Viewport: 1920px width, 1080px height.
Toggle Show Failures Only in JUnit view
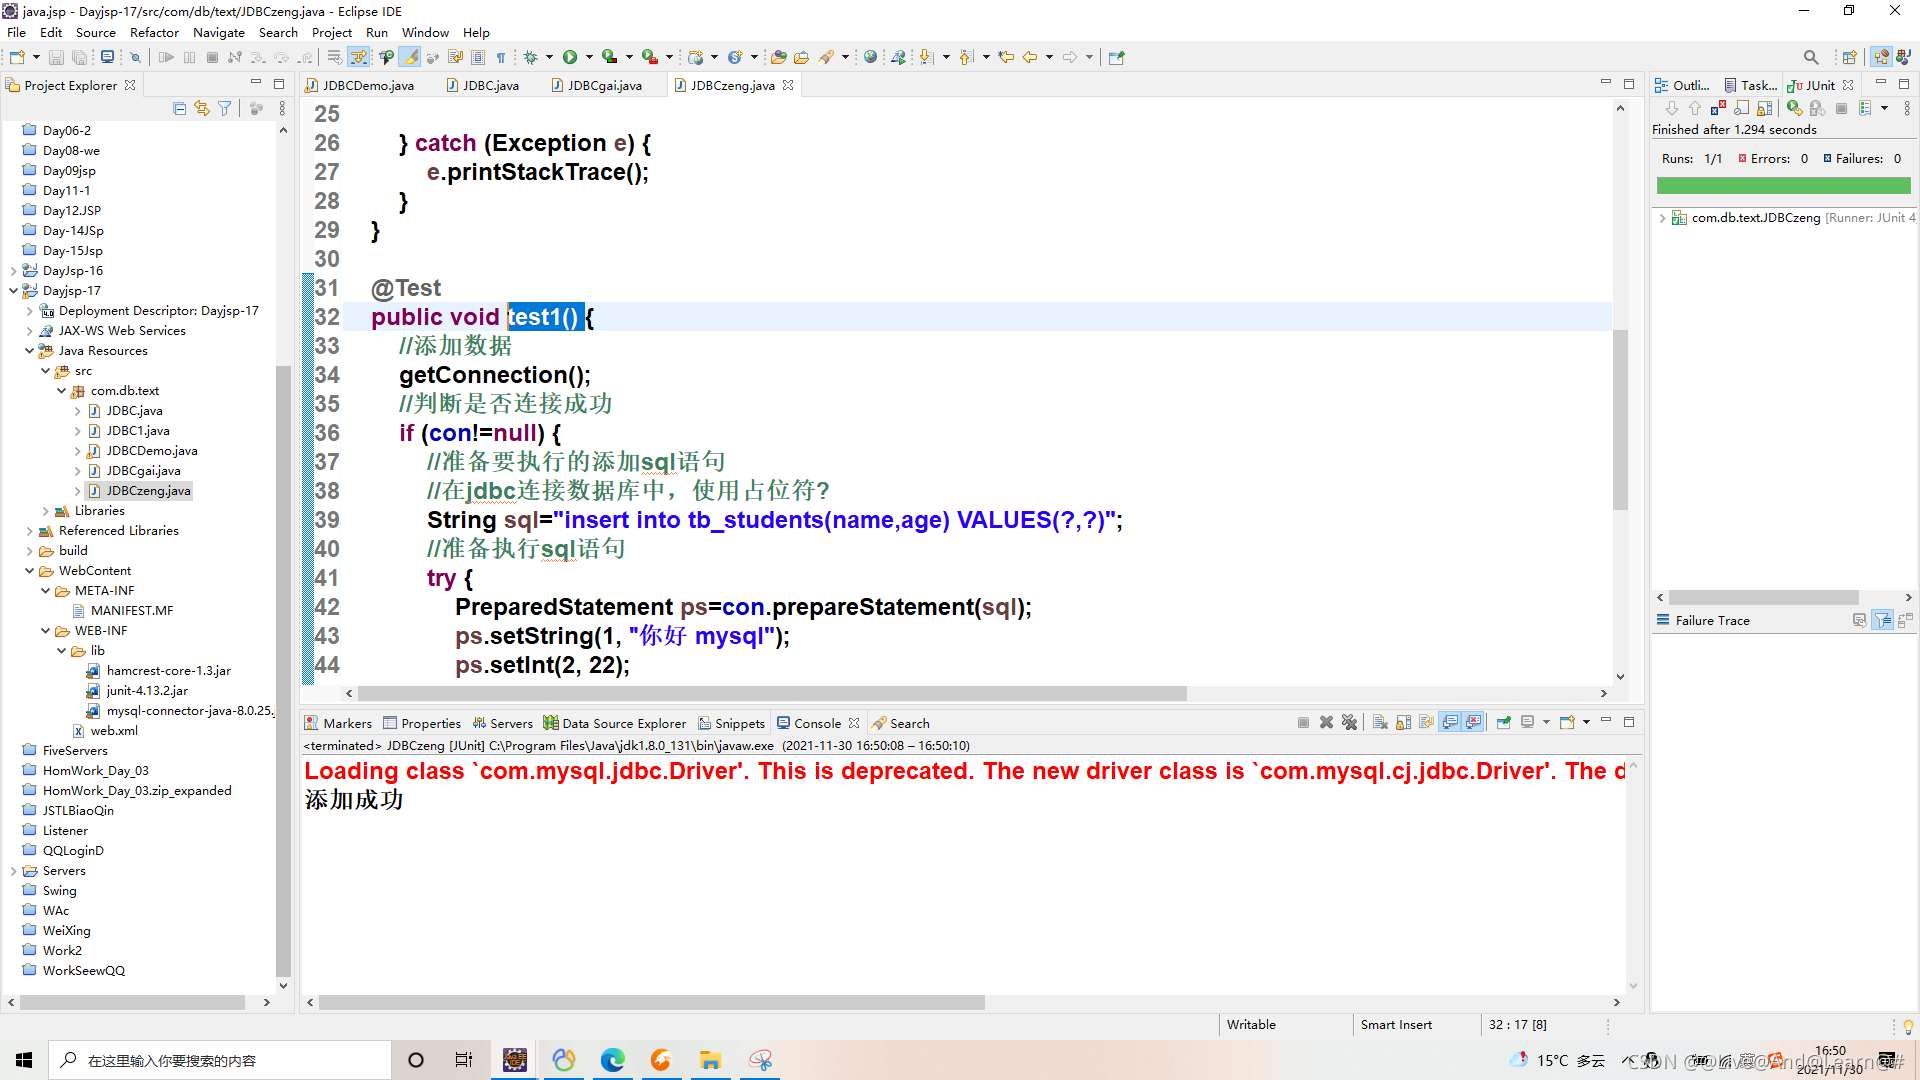(x=1718, y=108)
